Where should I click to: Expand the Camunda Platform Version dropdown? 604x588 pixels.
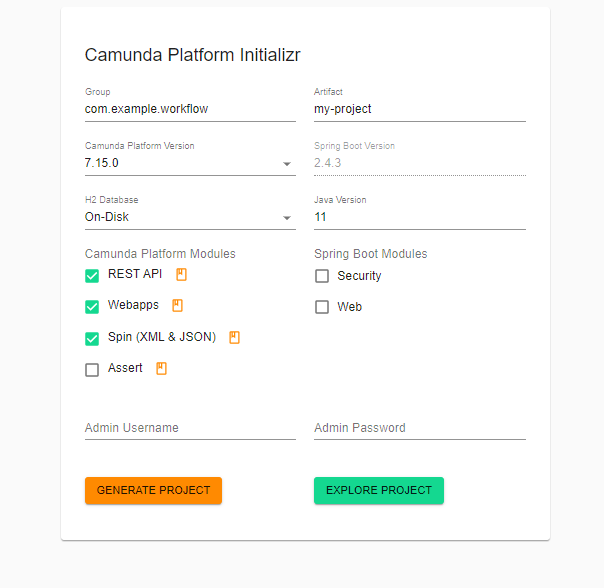[190, 163]
